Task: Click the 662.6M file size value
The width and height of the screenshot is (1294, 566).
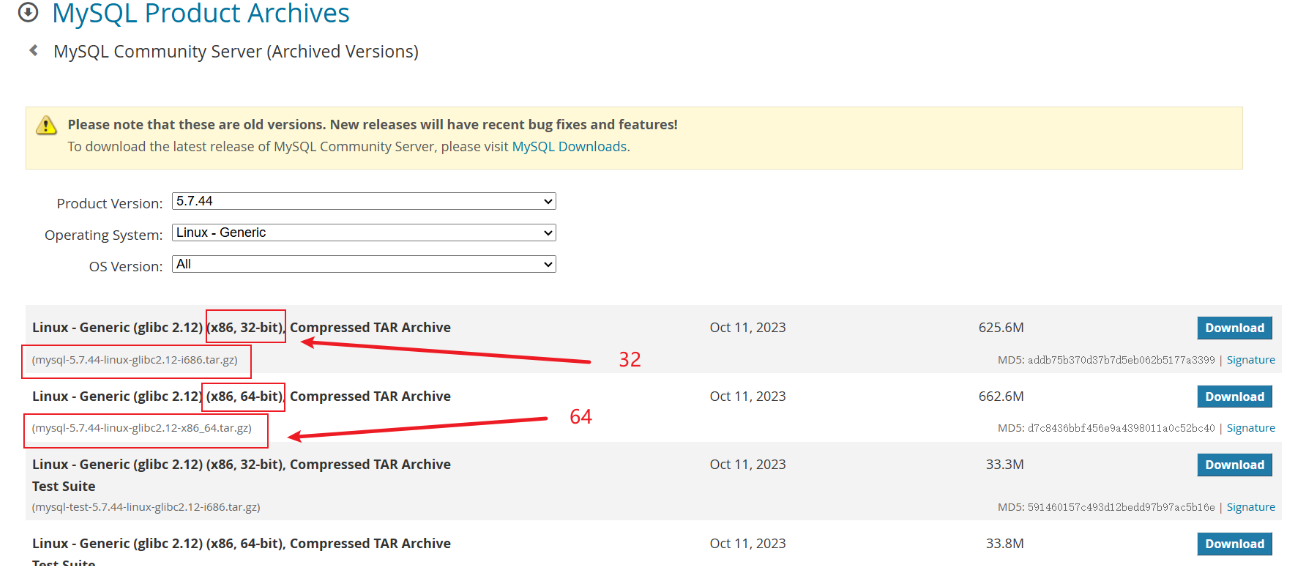Action: point(1001,396)
